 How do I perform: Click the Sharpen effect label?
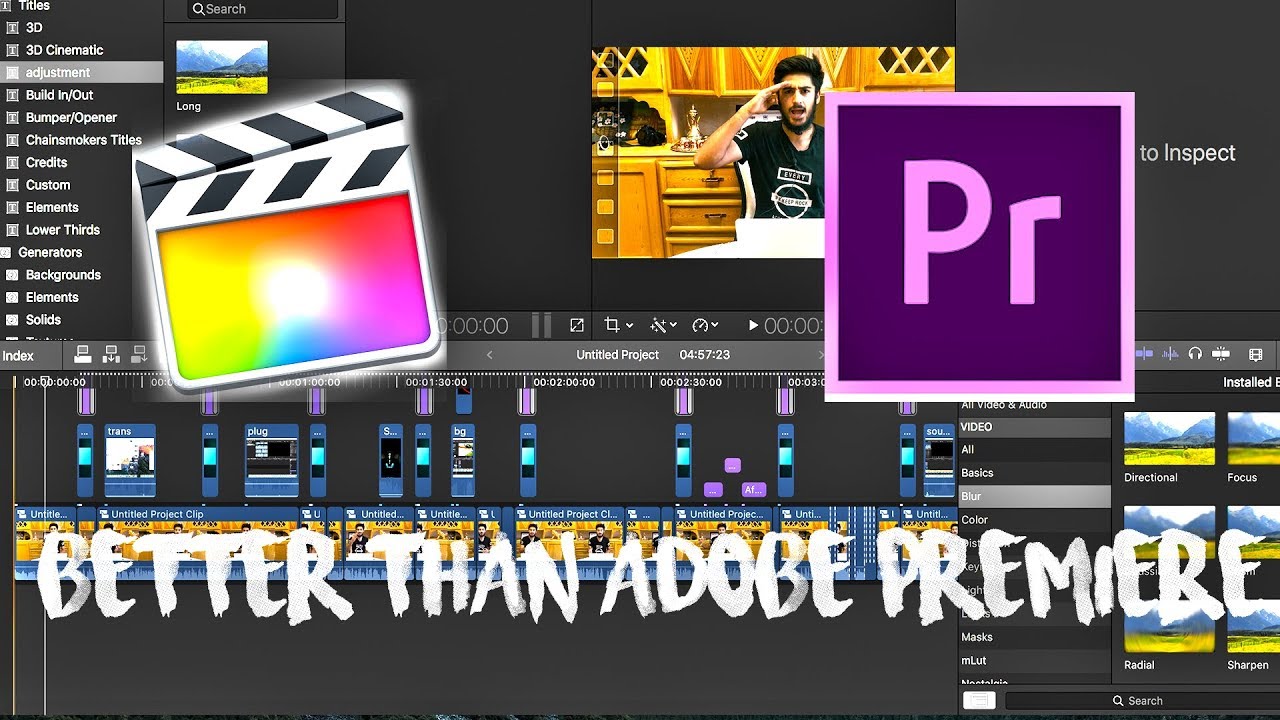(1248, 665)
